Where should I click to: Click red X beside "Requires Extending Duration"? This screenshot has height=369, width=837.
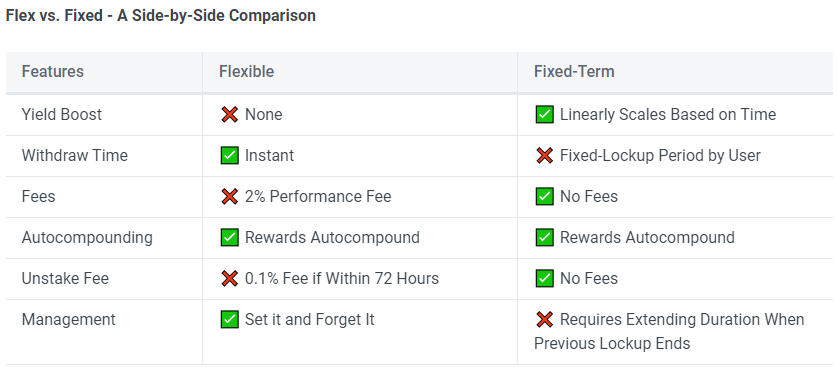click(x=544, y=319)
